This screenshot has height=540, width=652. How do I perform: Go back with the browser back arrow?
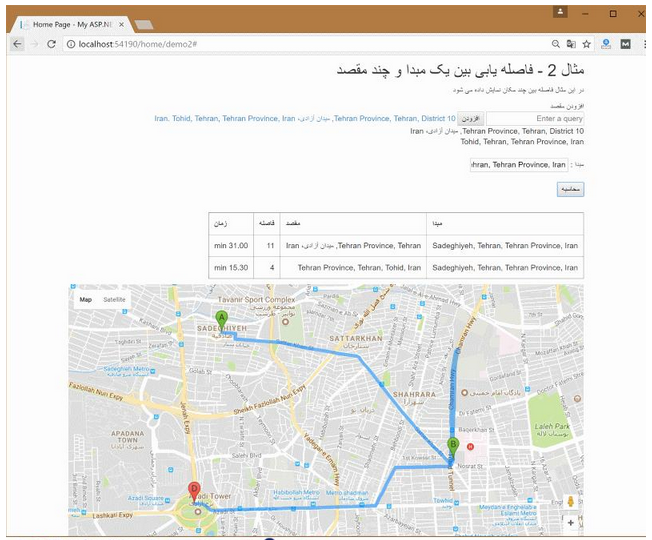[17, 44]
